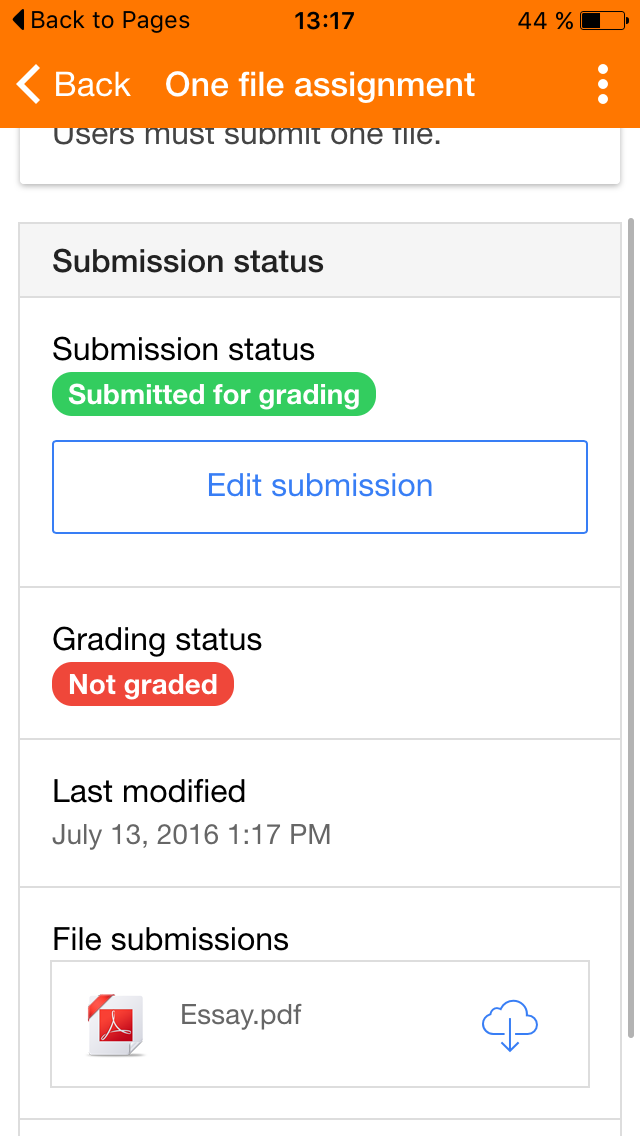Tap the 'Back' text in header
Screen dimensions: 640x1136
click(x=92, y=85)
